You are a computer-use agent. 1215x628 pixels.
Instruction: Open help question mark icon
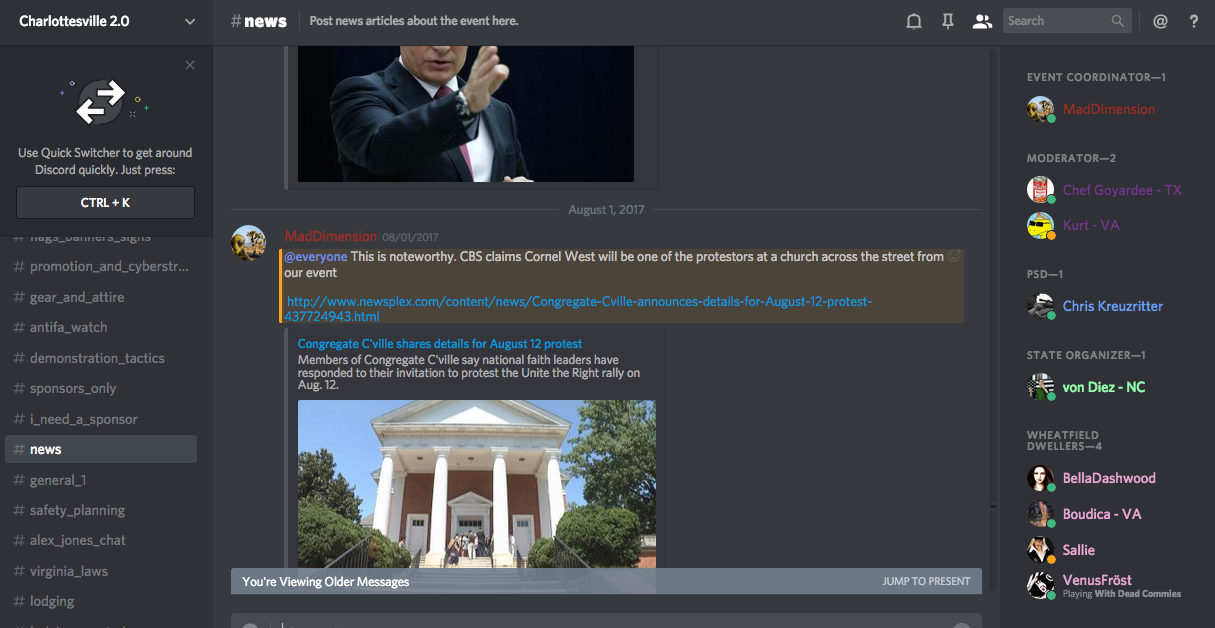1194,21
